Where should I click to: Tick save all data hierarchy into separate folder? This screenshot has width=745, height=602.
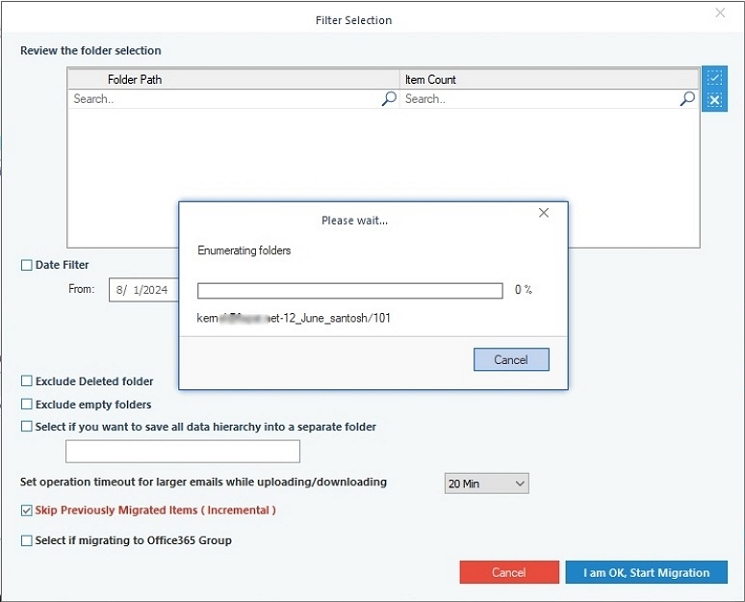point(27,427)
